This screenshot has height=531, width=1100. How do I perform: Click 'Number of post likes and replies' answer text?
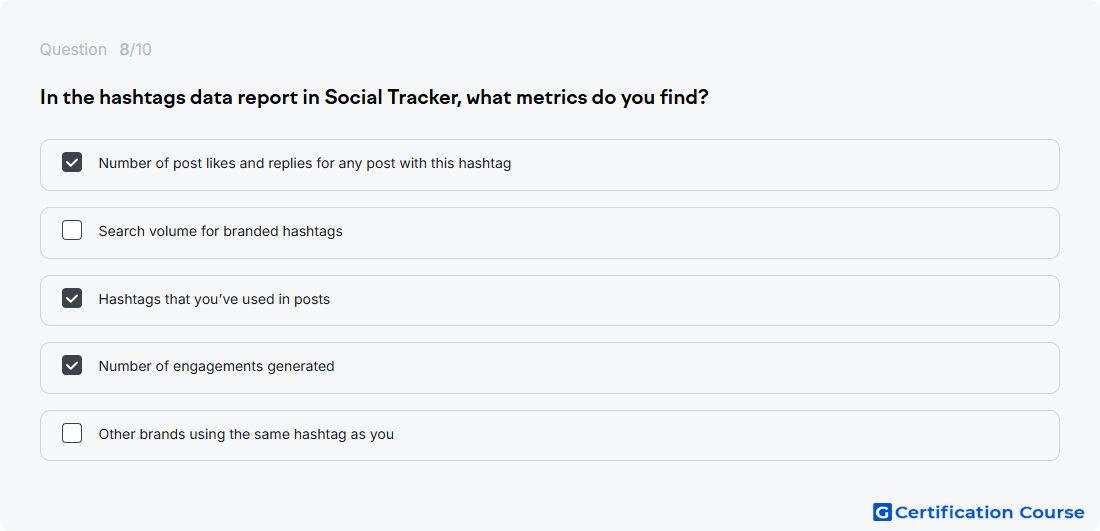304,163
